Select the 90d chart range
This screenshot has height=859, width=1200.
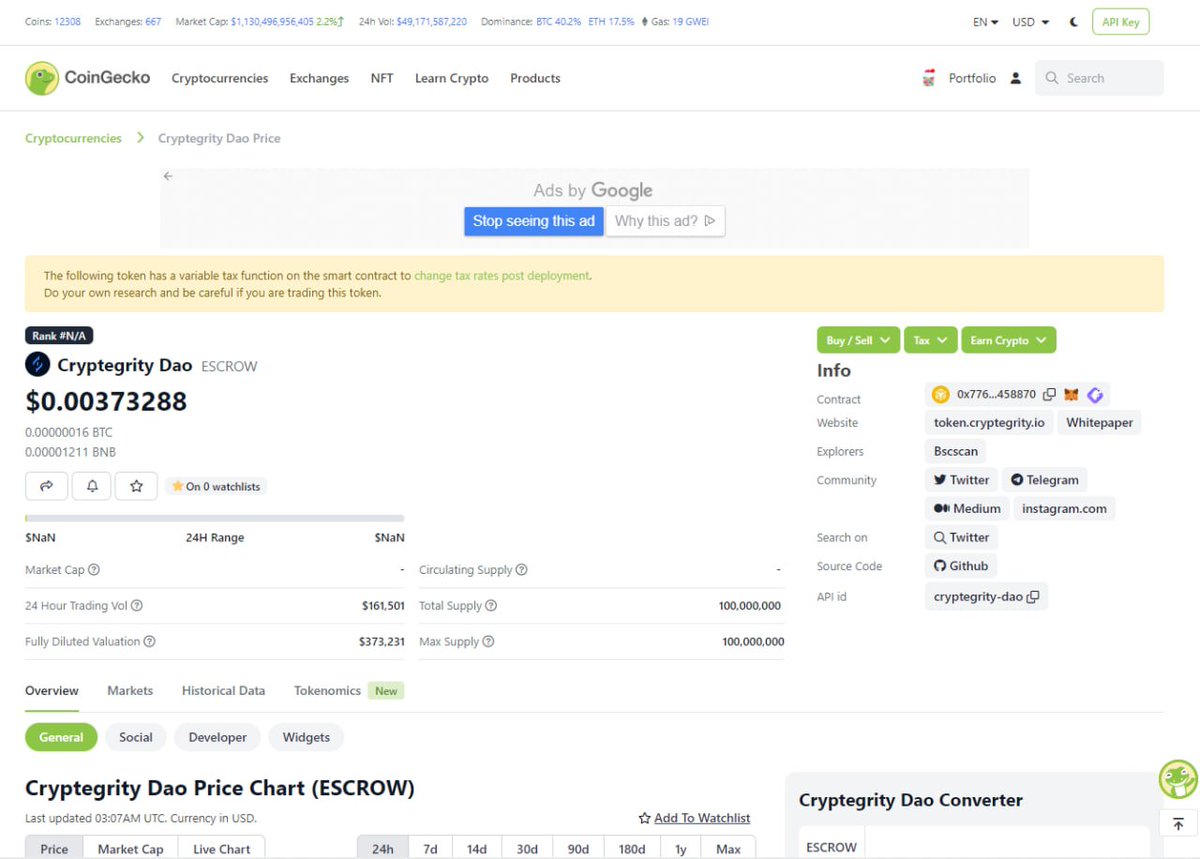pyautogui.click(x=578, y=848)
